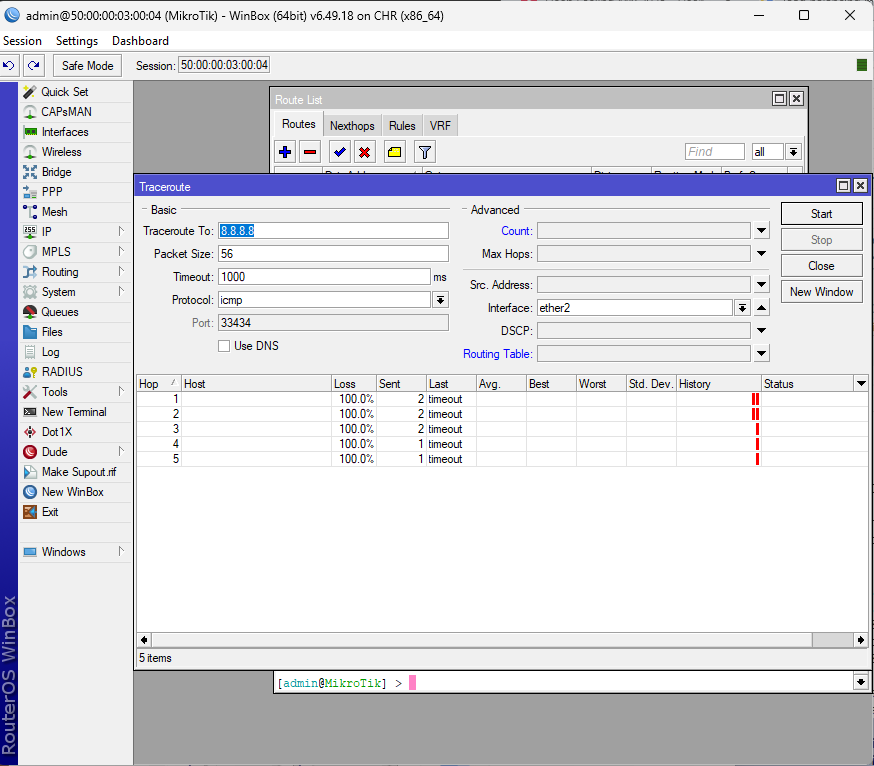Toggle the Safe Mode button

(87, 66)
